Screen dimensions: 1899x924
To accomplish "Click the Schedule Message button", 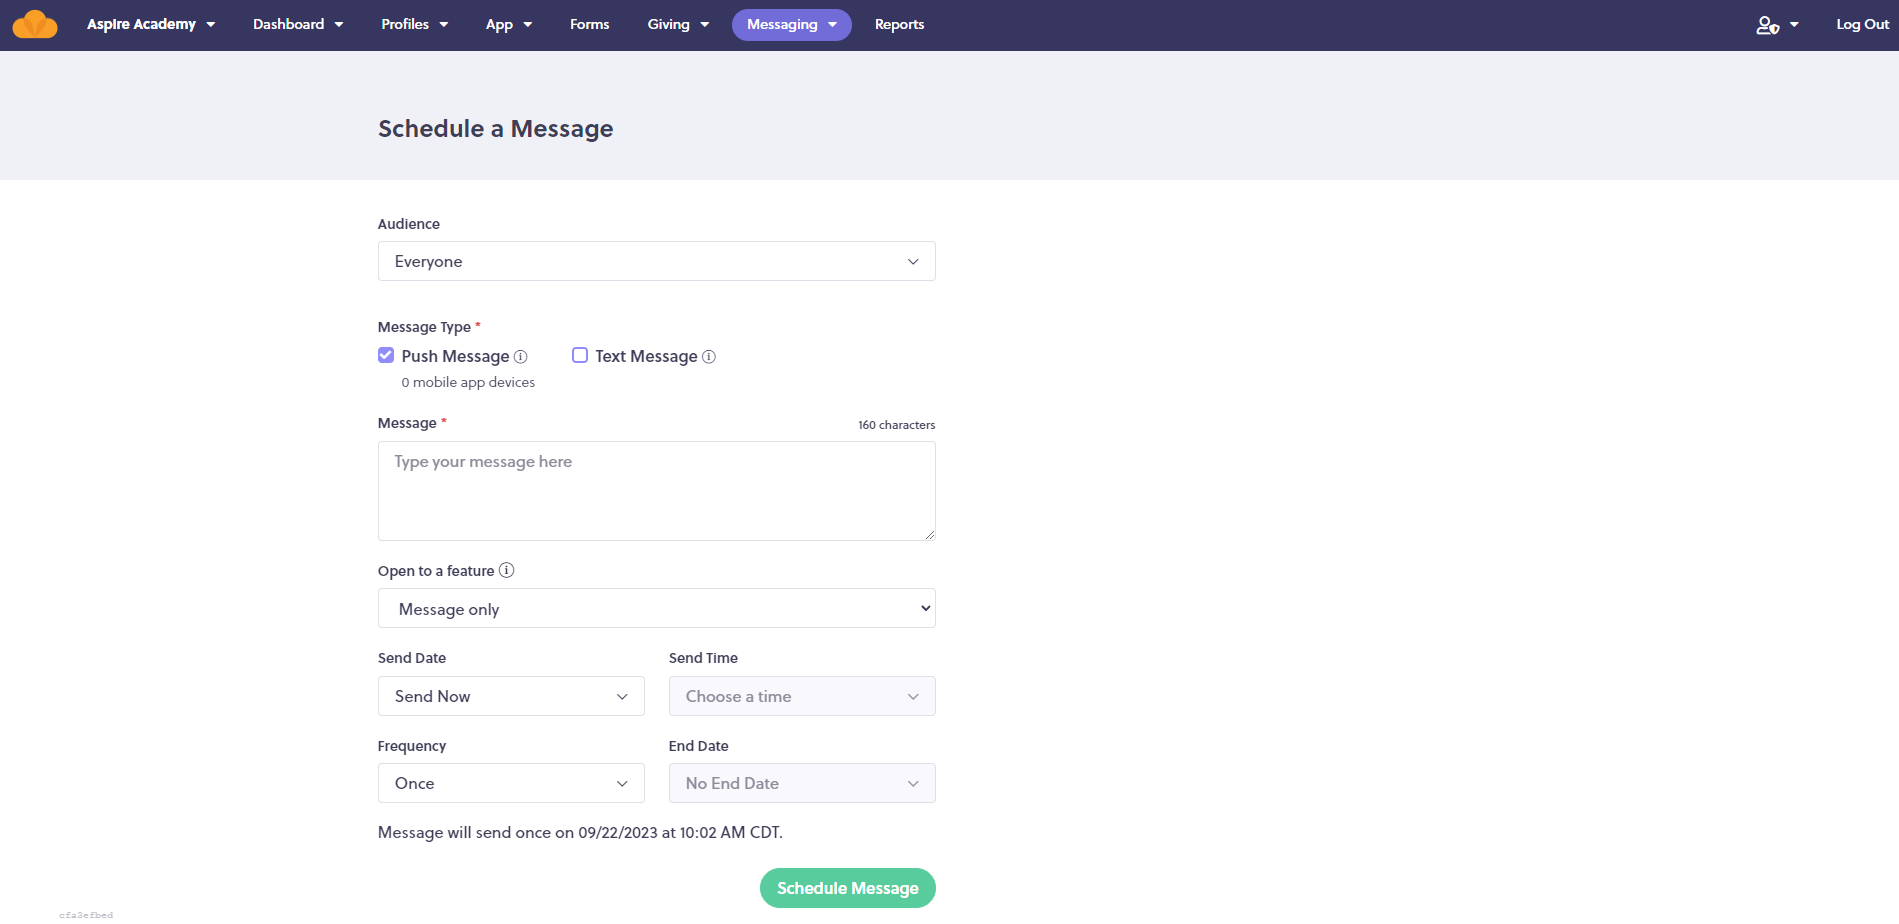I will click(847, 887).
